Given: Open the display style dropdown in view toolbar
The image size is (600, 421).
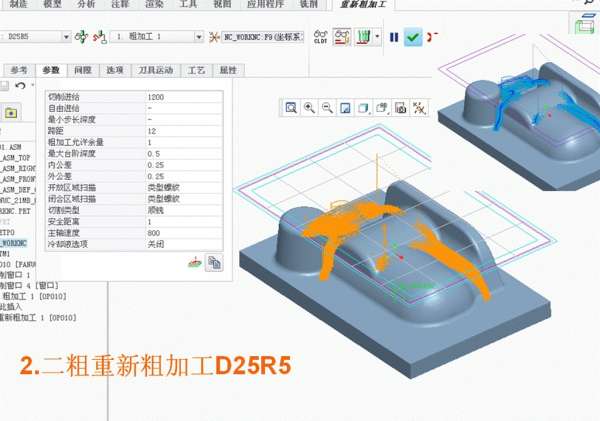Looking at the screenshot, I should (x=363, y=107).
